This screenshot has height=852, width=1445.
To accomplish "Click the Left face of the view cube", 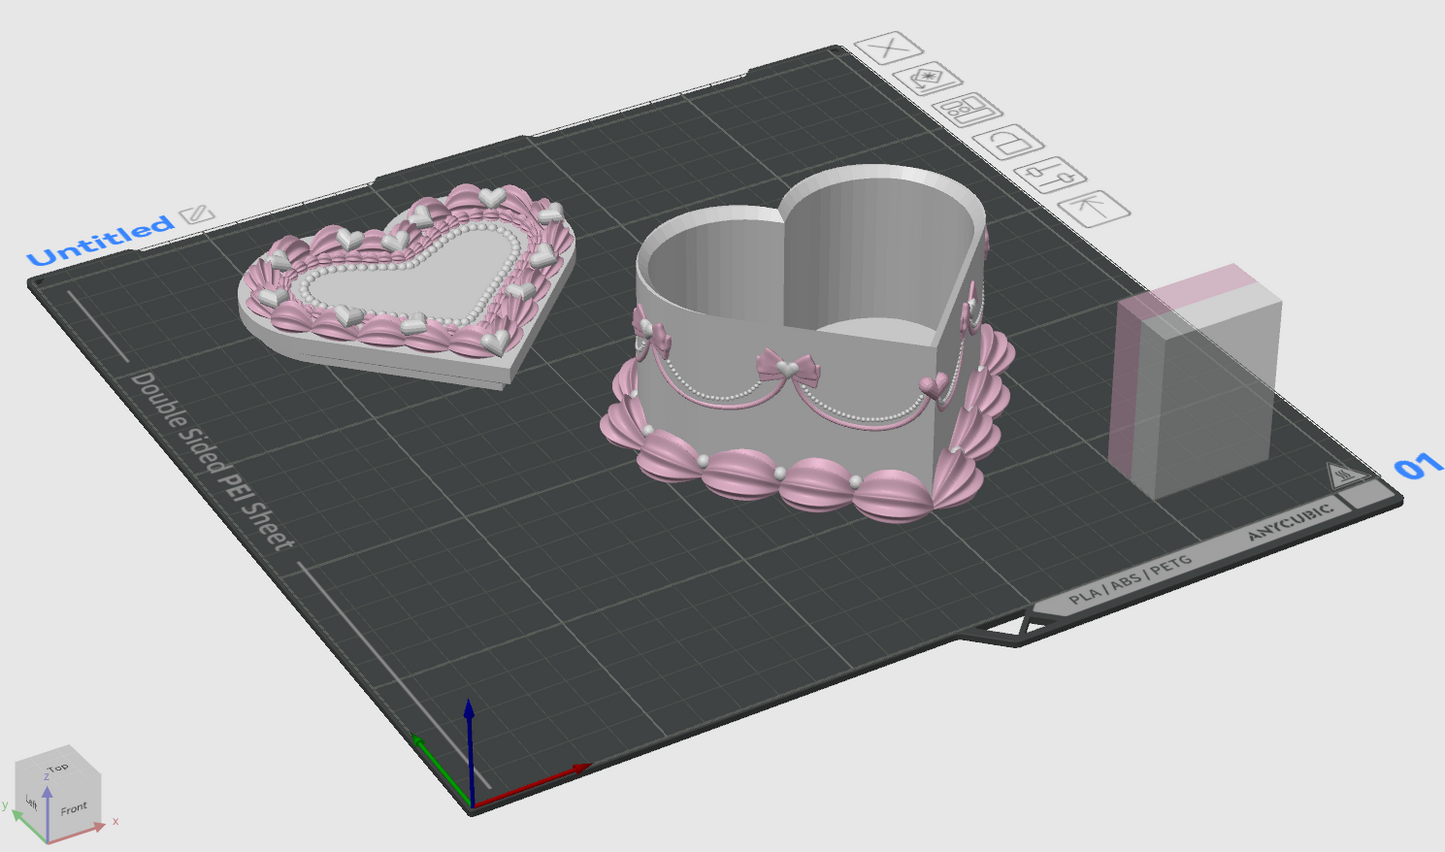I will coord(31,802).
